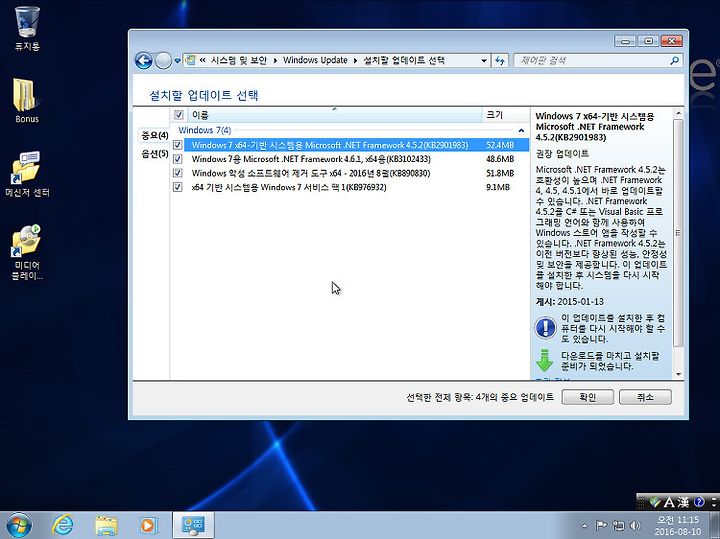Click the network tray icon
The height and width of the screenshot is (539, 720).
click(x=618, y=525)
